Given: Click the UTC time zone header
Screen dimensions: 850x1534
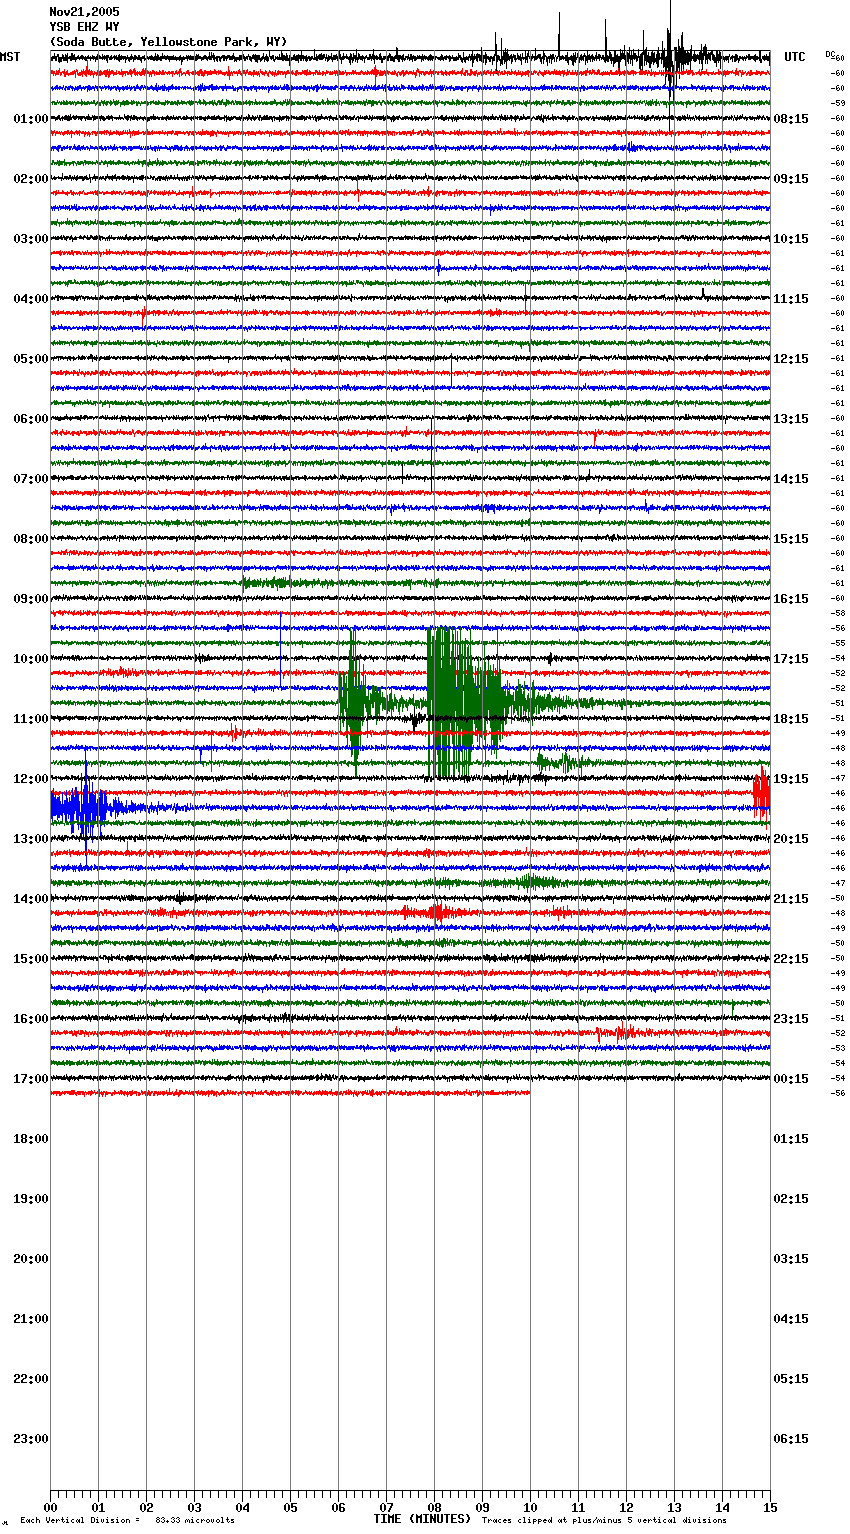Looking at the screenshot, I should point(795,57).
